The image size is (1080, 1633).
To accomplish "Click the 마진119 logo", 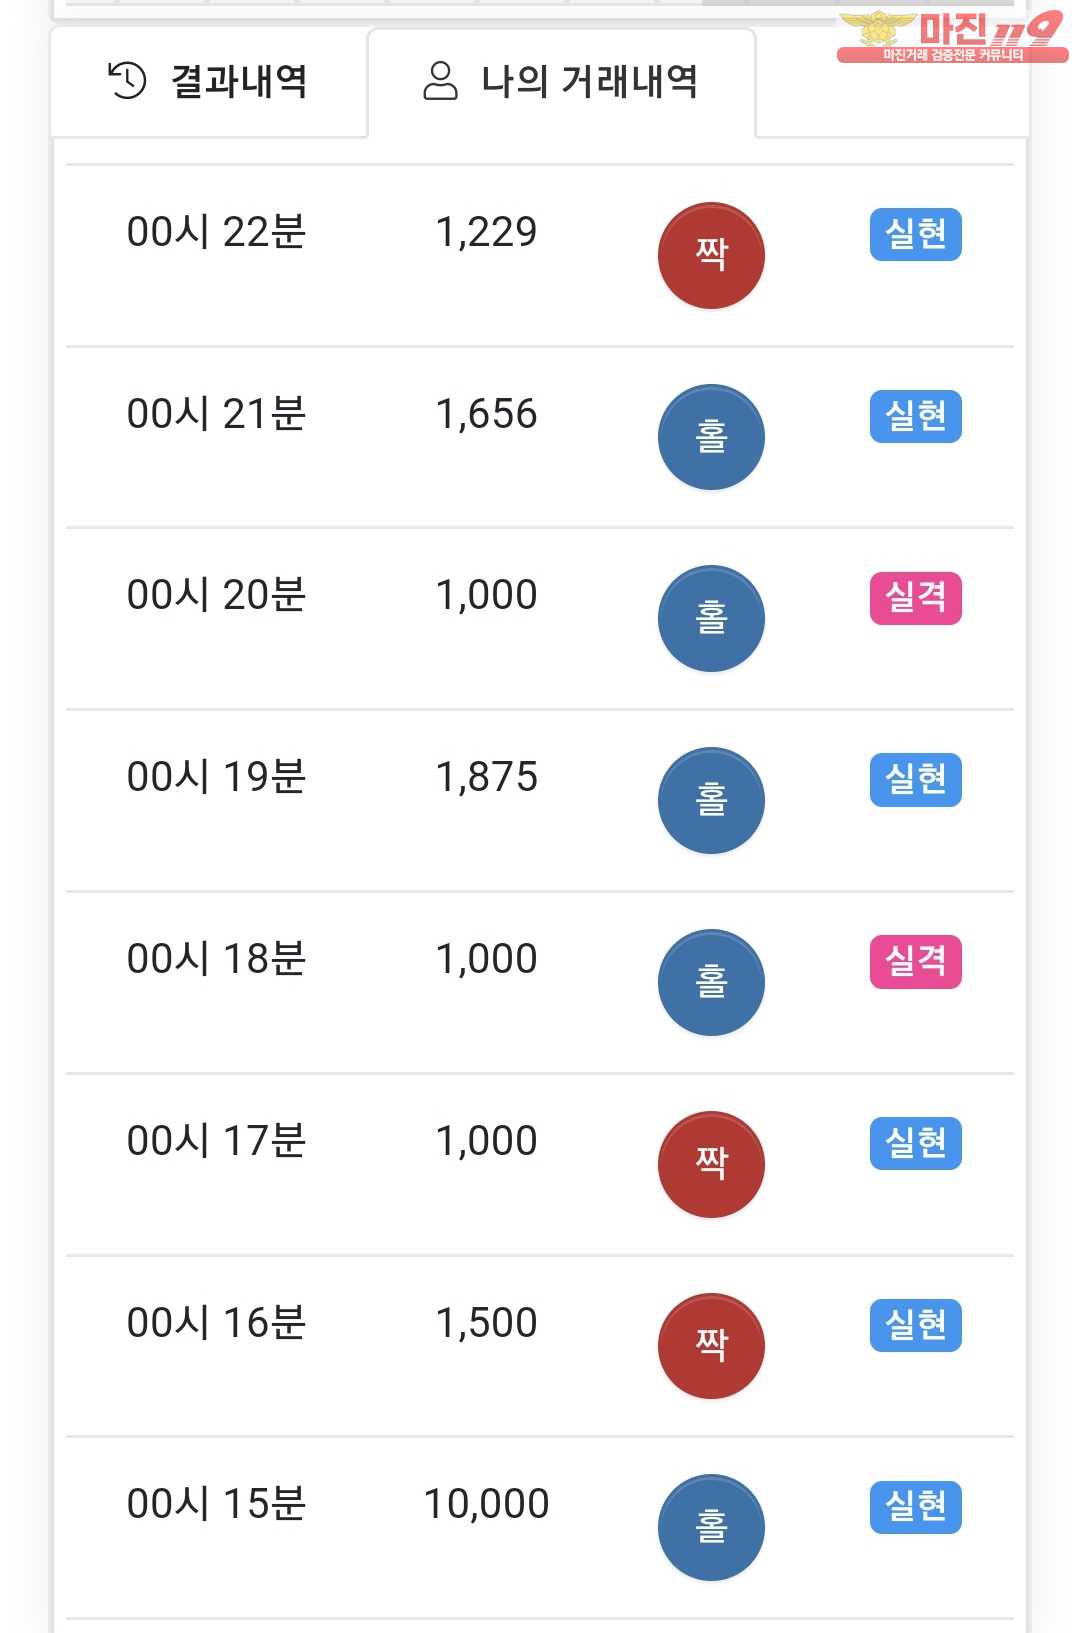I will click(x=951, y=36).
